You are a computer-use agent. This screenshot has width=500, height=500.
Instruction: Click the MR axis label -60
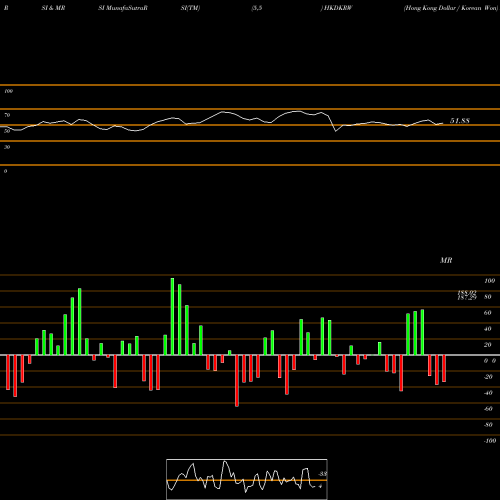pos(488,409)
